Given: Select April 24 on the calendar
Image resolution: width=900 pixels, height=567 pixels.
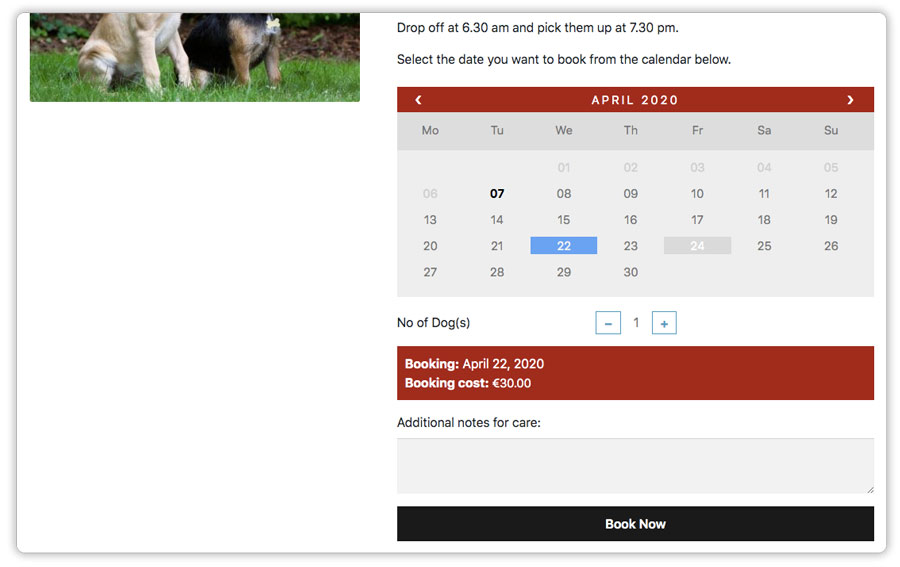Looking at the screenshot, I should click(x=697, y=246).
